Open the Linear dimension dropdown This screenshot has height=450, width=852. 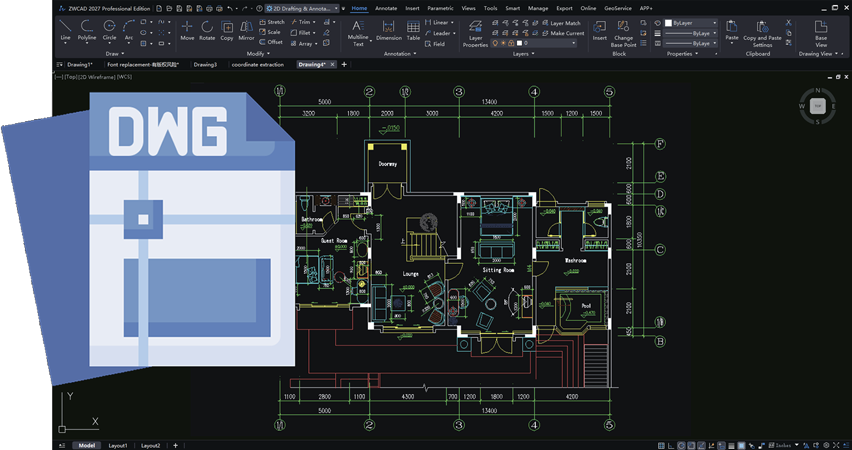(x=452, y=23)
